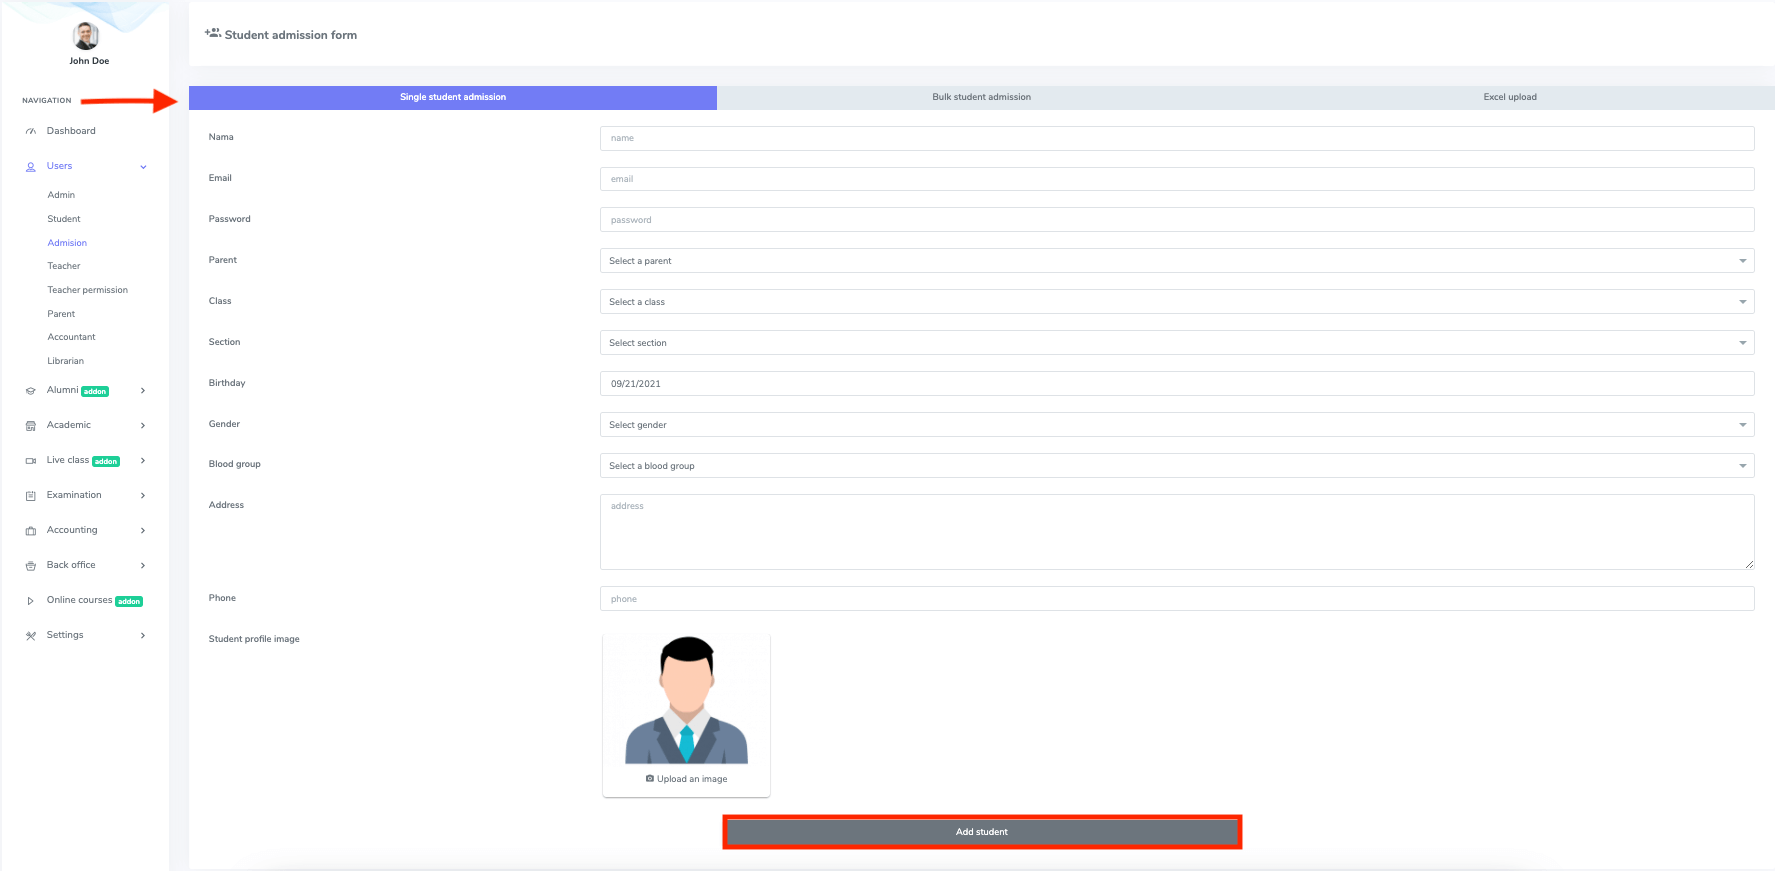Click the Examination sidebar icon
Viewport: 1775px width, 871px height.
(31, 496)
